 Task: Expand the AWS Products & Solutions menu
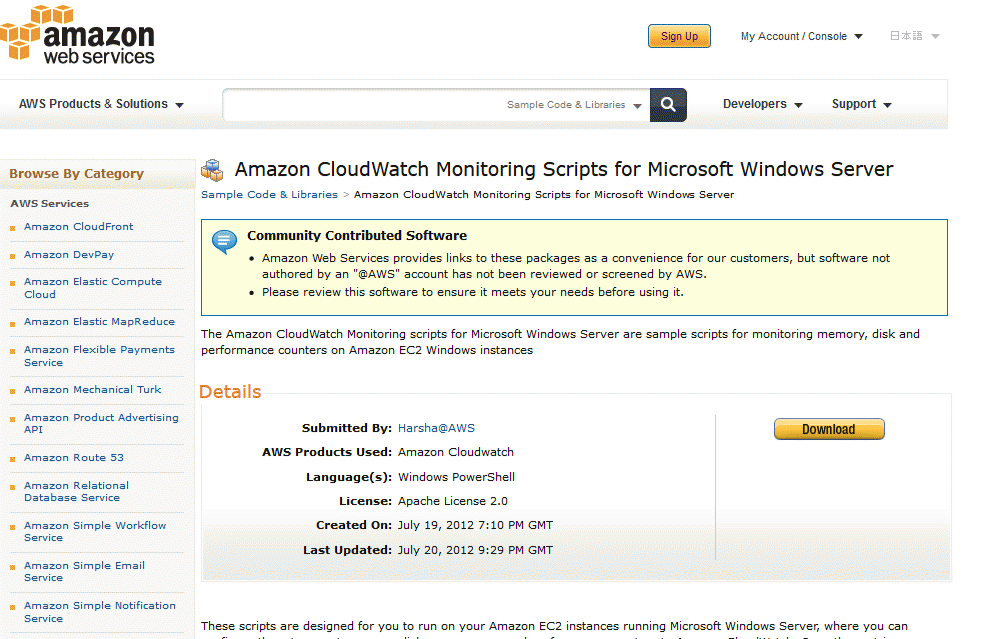(101, 104)
